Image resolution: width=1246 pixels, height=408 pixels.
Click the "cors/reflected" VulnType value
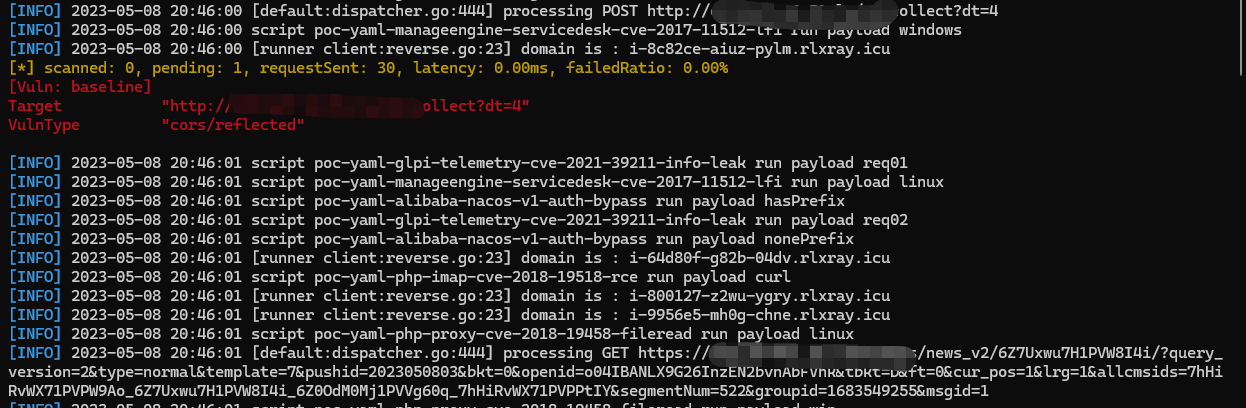coord(233,125)
